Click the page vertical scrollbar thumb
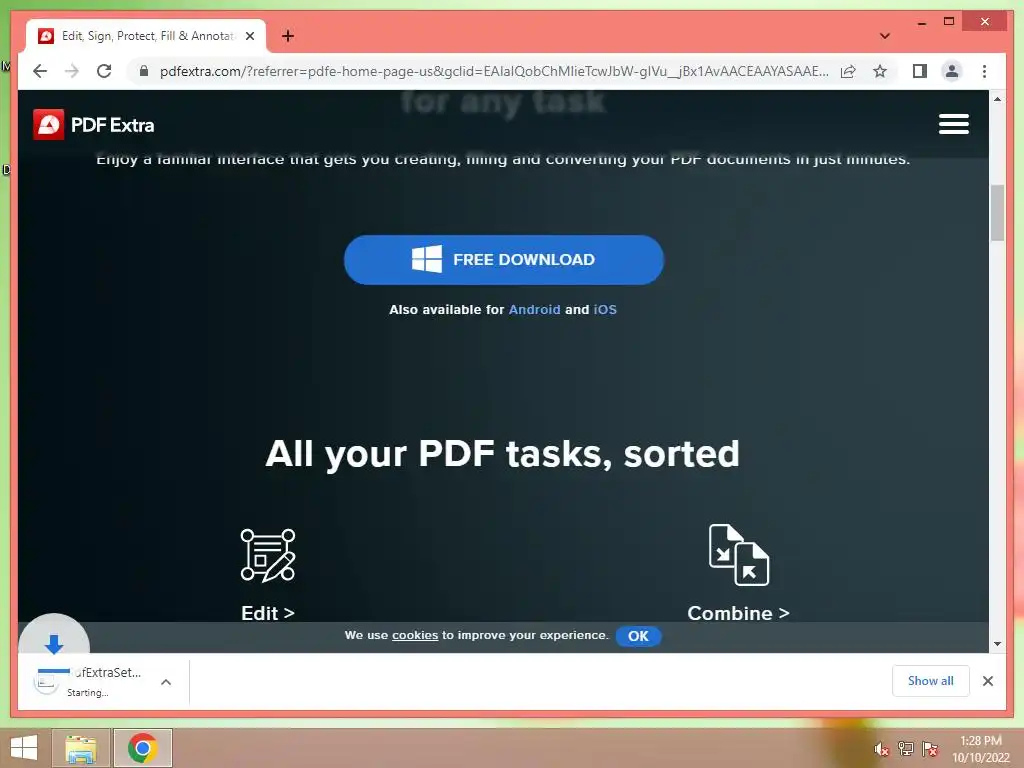Viewport: 1024px width, 768px height. pos(997,213)
